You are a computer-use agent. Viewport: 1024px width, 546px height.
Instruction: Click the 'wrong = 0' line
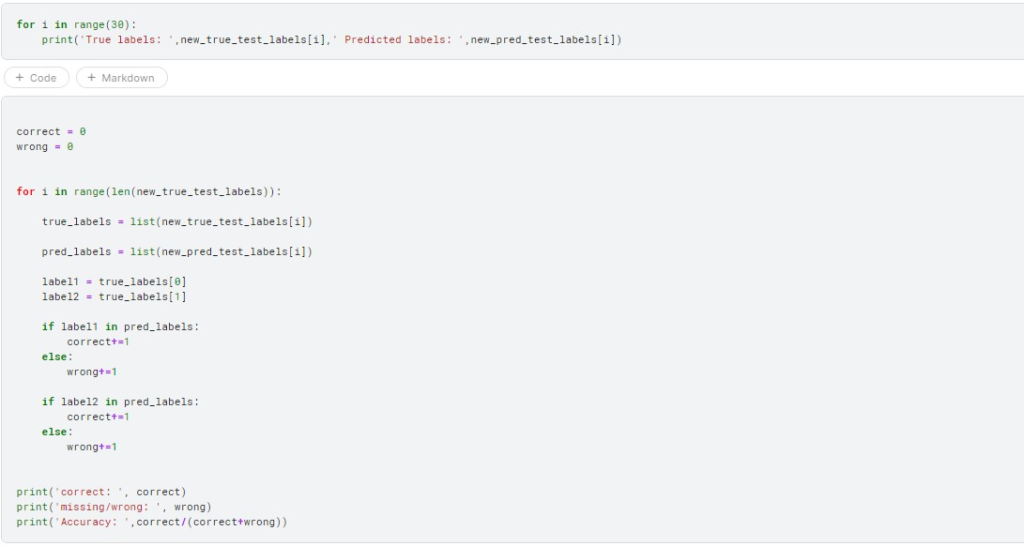point(45,147)
